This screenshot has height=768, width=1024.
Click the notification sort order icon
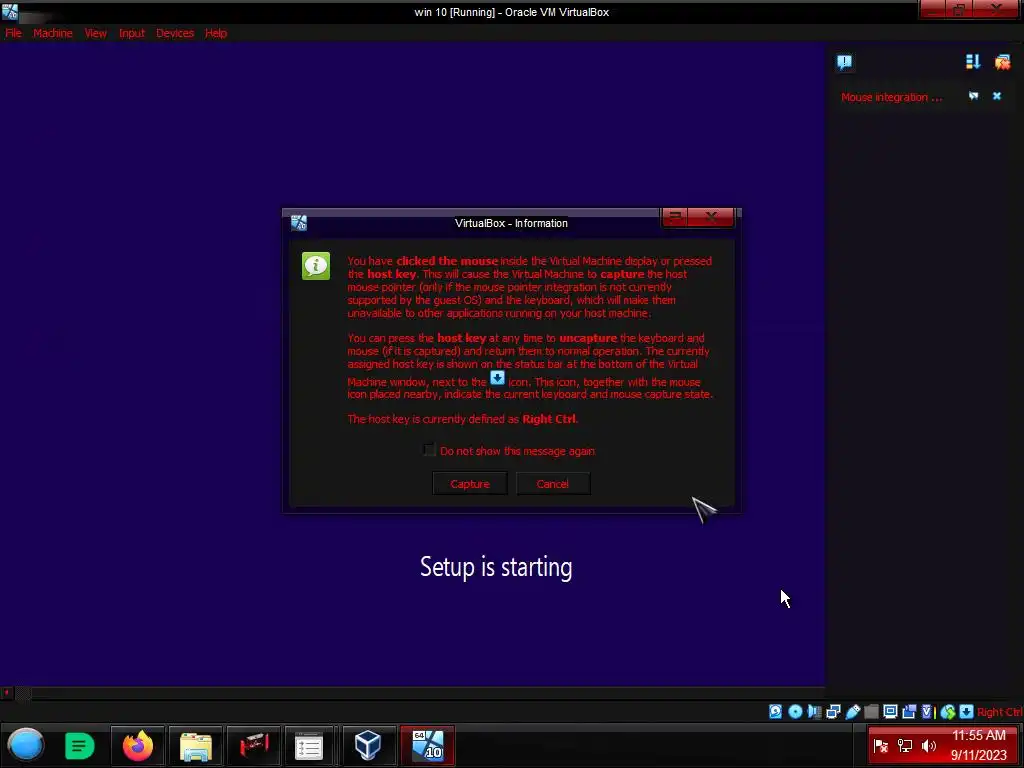973,61
